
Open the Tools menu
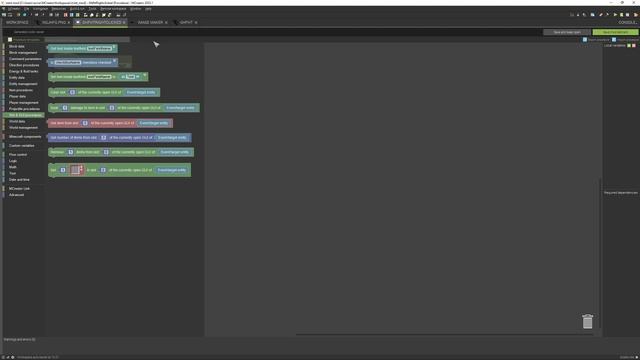(93, 9)
